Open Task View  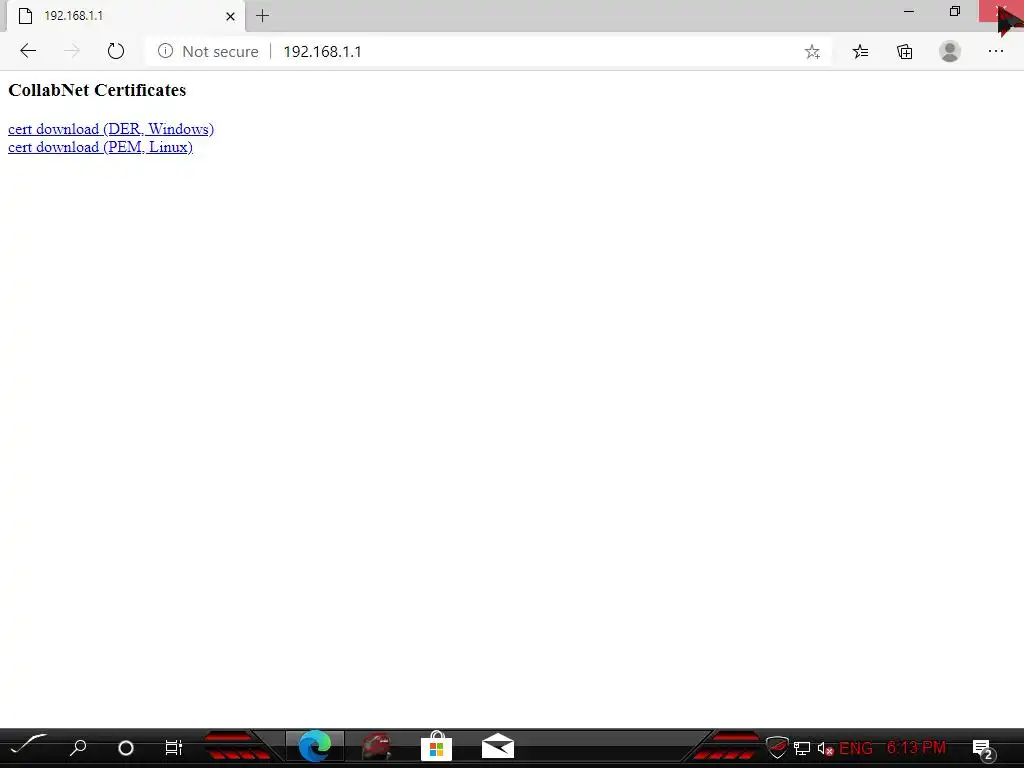(174, 747)
